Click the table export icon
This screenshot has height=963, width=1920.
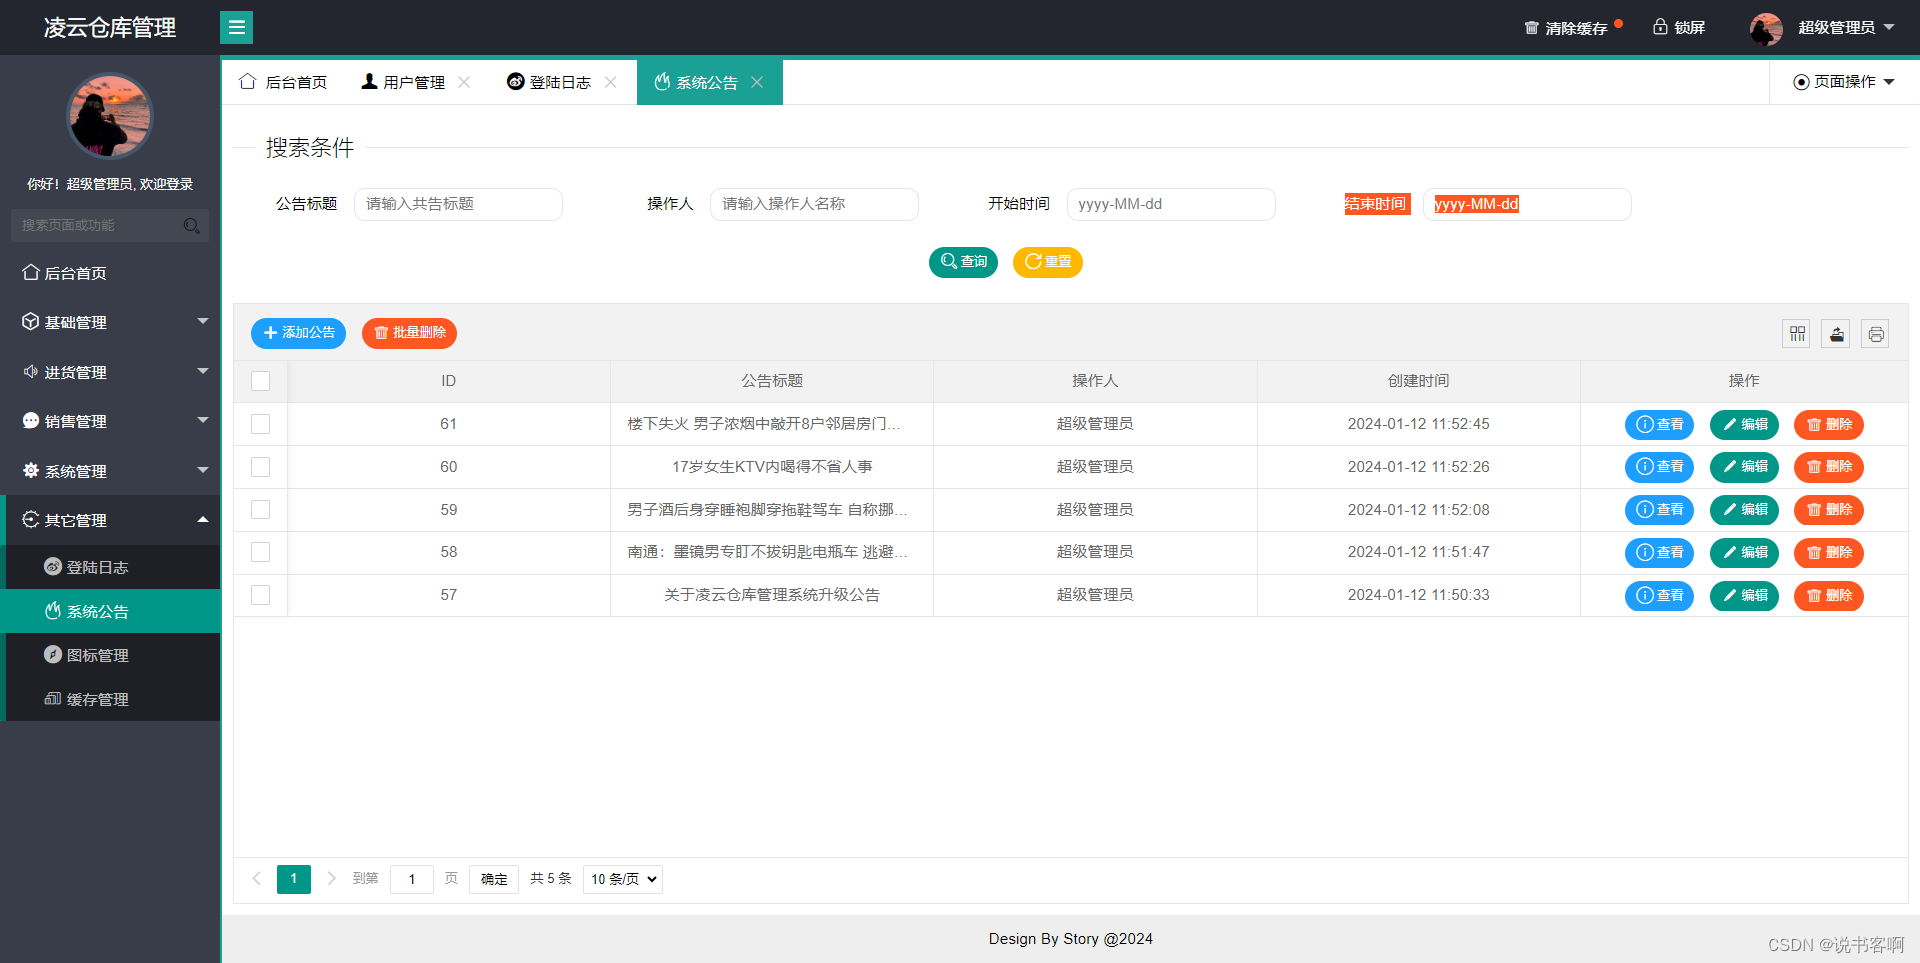(1836, 334)
